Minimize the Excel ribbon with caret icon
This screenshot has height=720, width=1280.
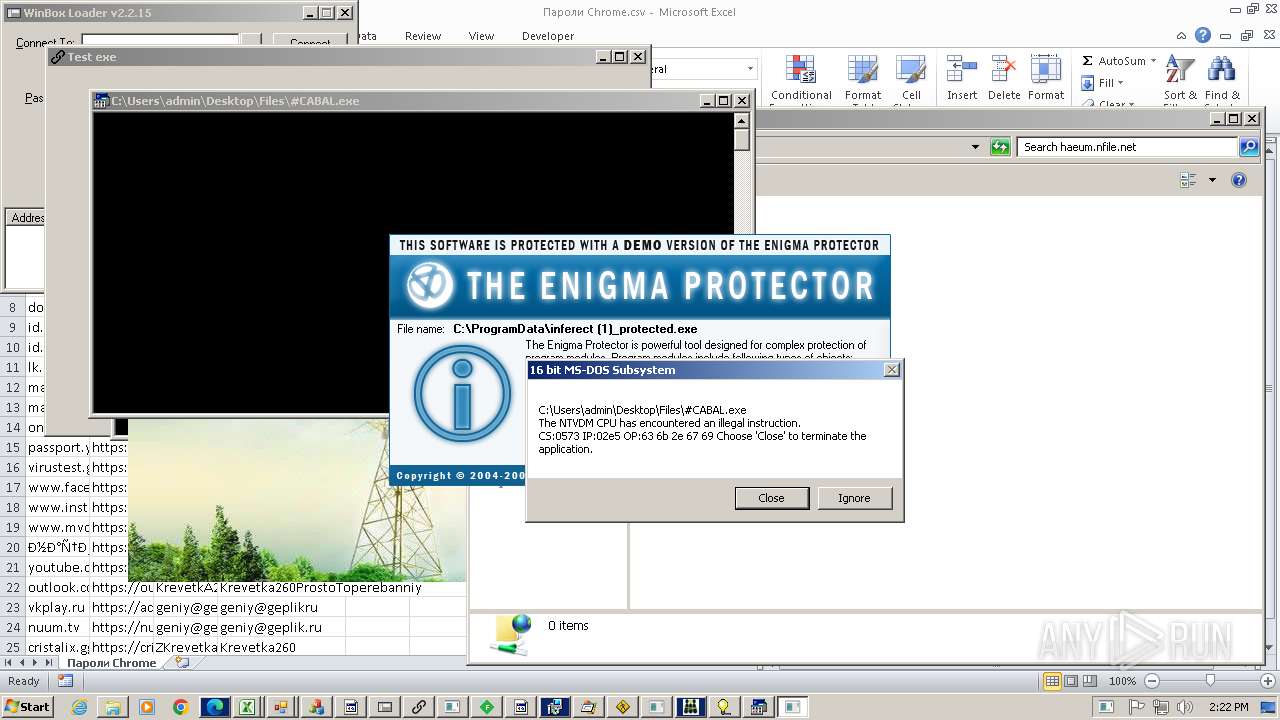tap(1183, 35)
